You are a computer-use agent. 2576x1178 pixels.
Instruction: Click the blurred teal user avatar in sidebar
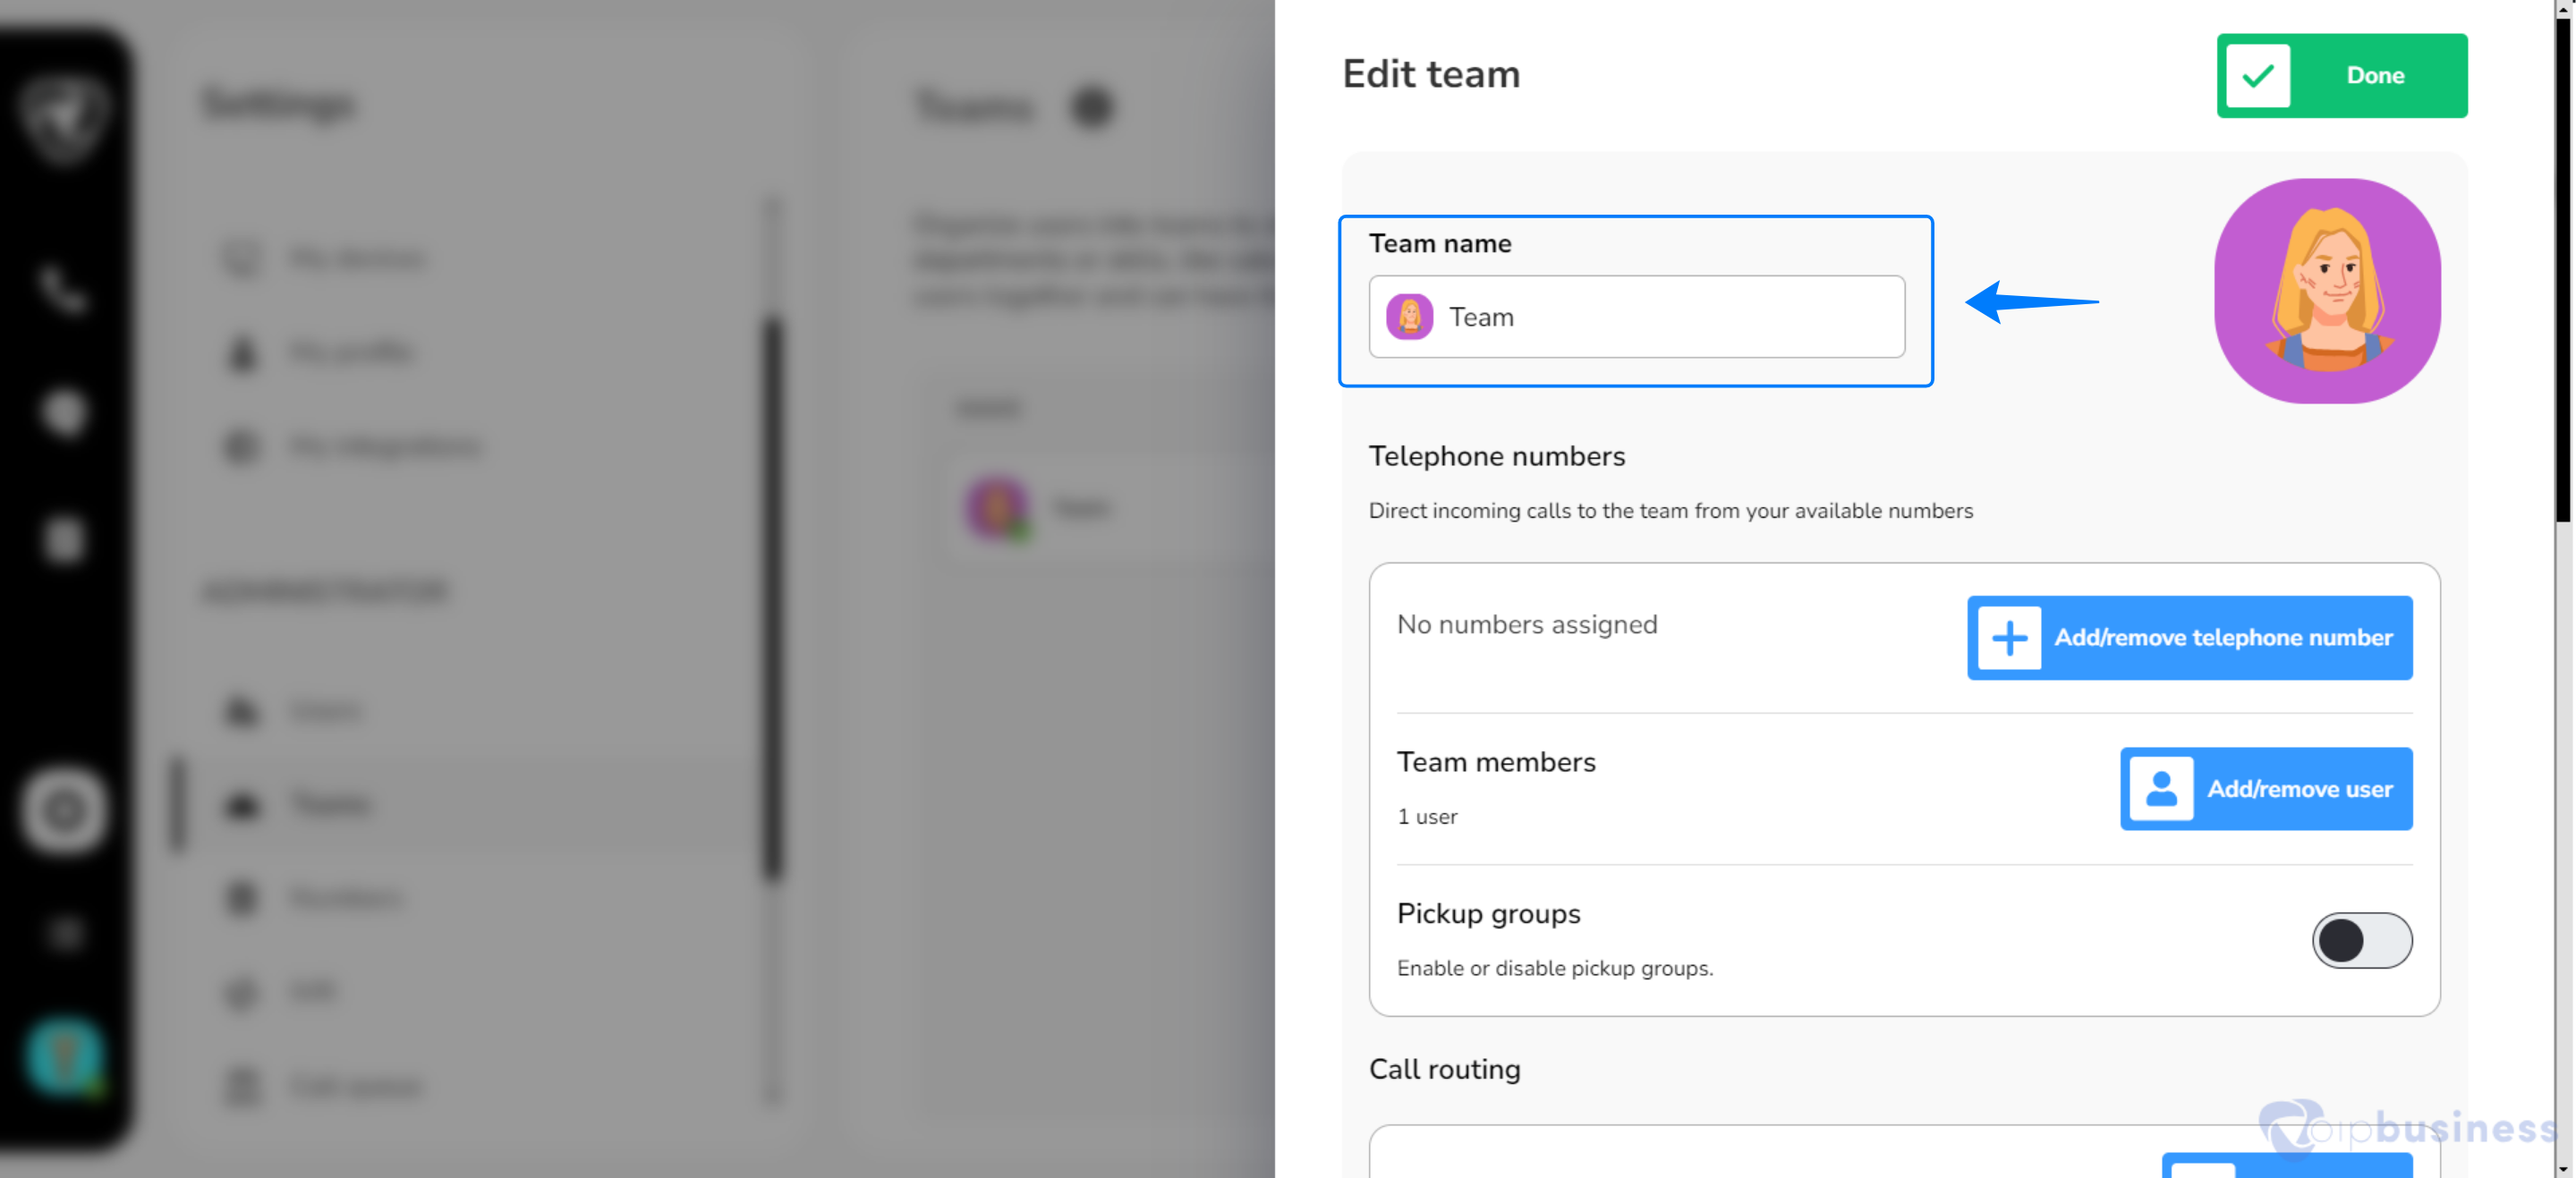pos(64,1056)
